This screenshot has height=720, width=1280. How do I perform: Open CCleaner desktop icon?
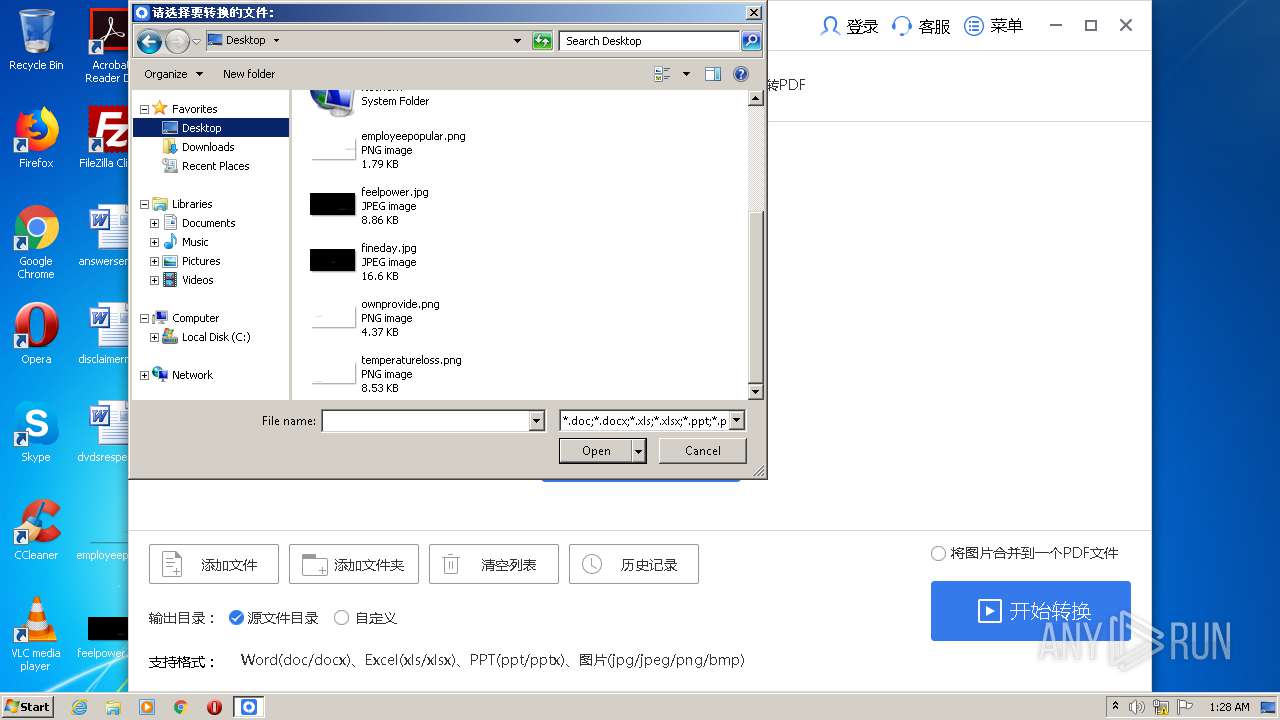click(36, 530)
